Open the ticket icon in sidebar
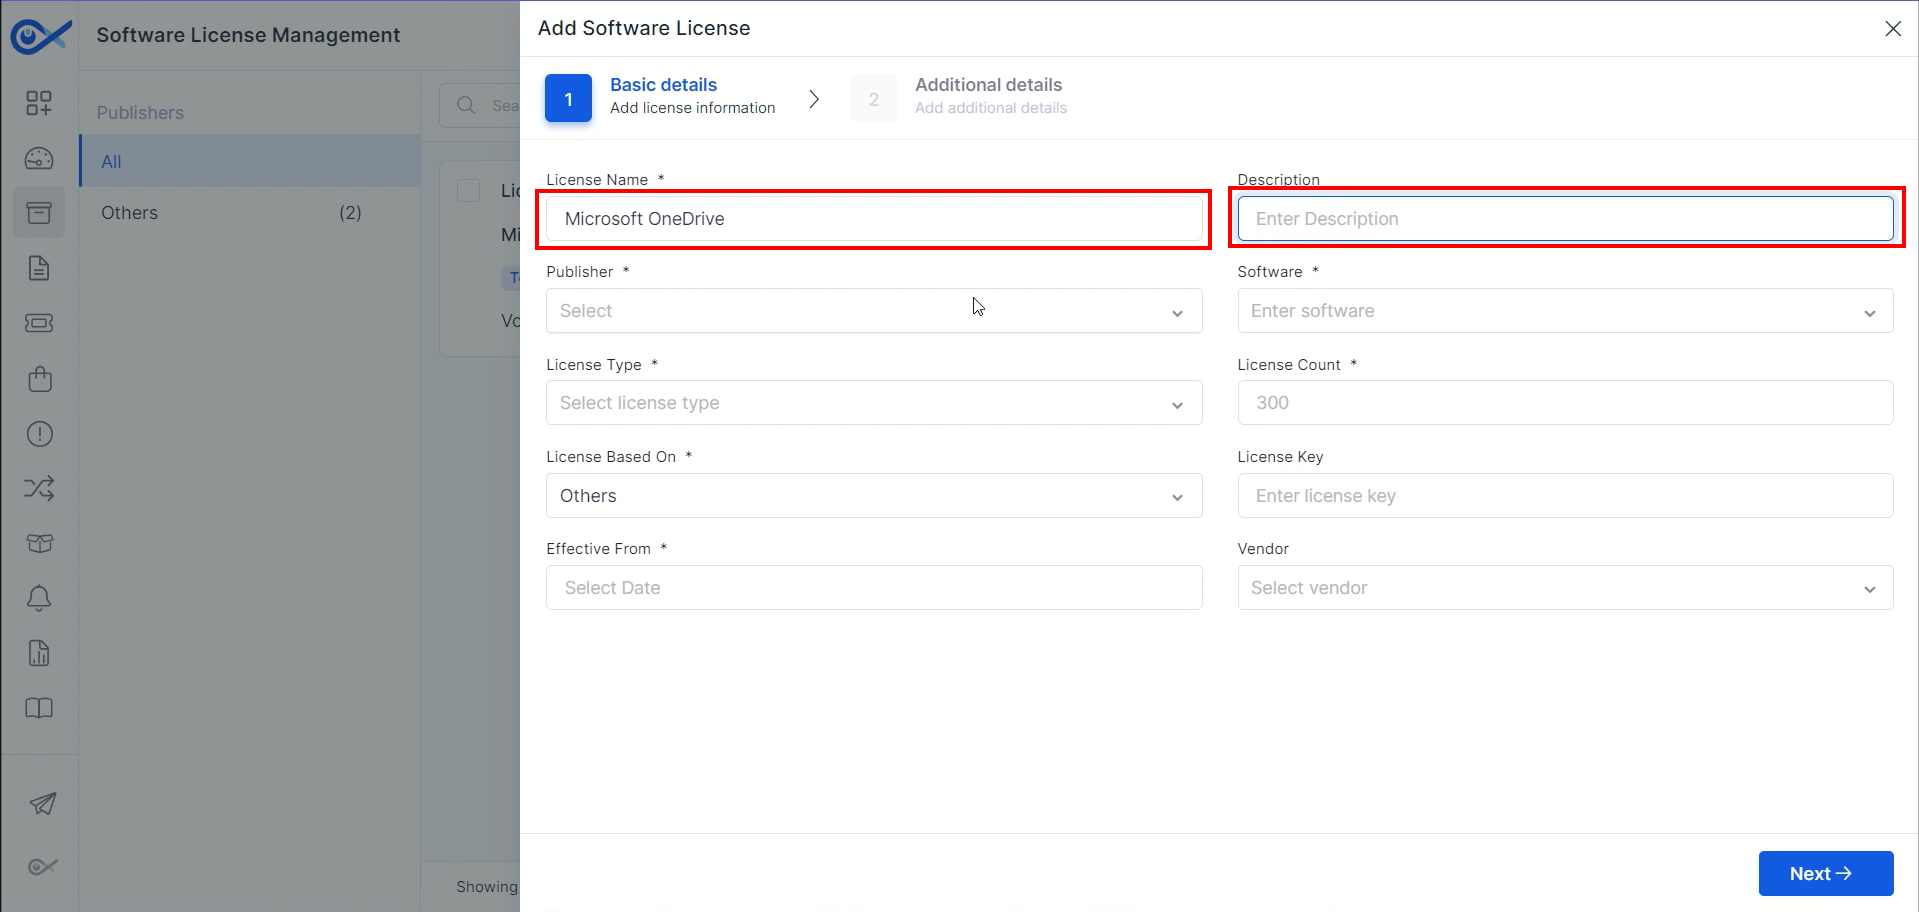This screenshot has height=912, width=1919. 39,323
